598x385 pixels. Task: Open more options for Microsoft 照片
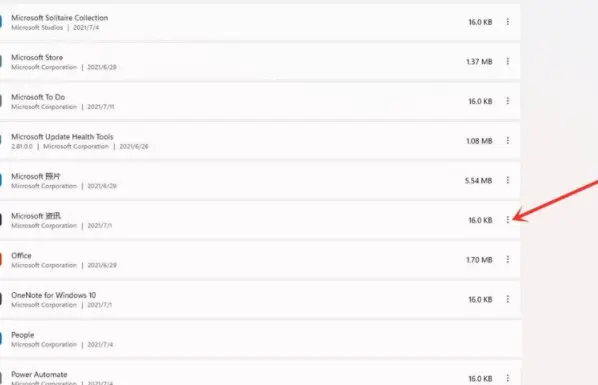508,180
